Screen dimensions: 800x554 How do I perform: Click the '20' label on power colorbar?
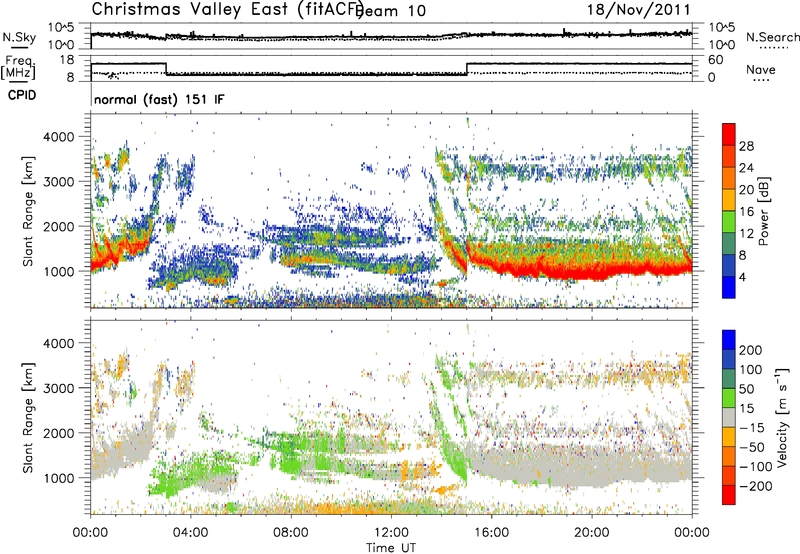click(746, 190)
